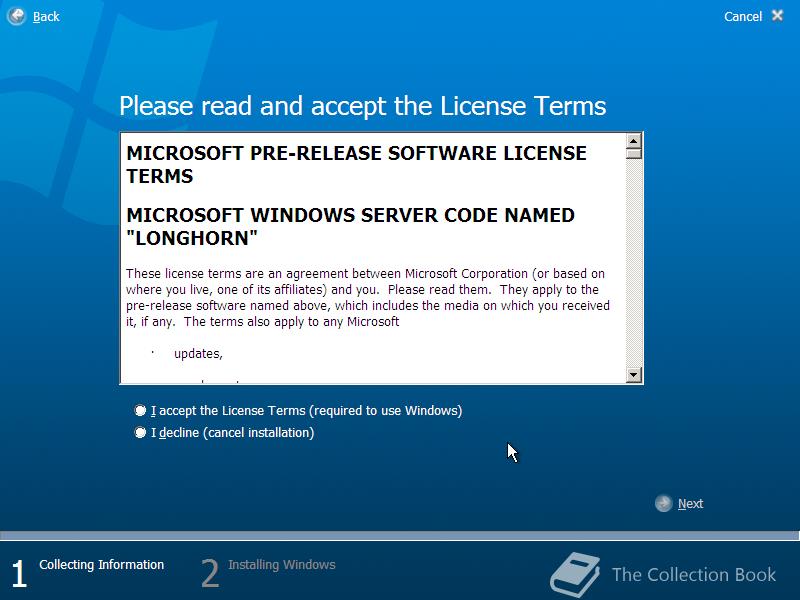Click the 'These license terms are an agreement' paragraph

point(368,297)
